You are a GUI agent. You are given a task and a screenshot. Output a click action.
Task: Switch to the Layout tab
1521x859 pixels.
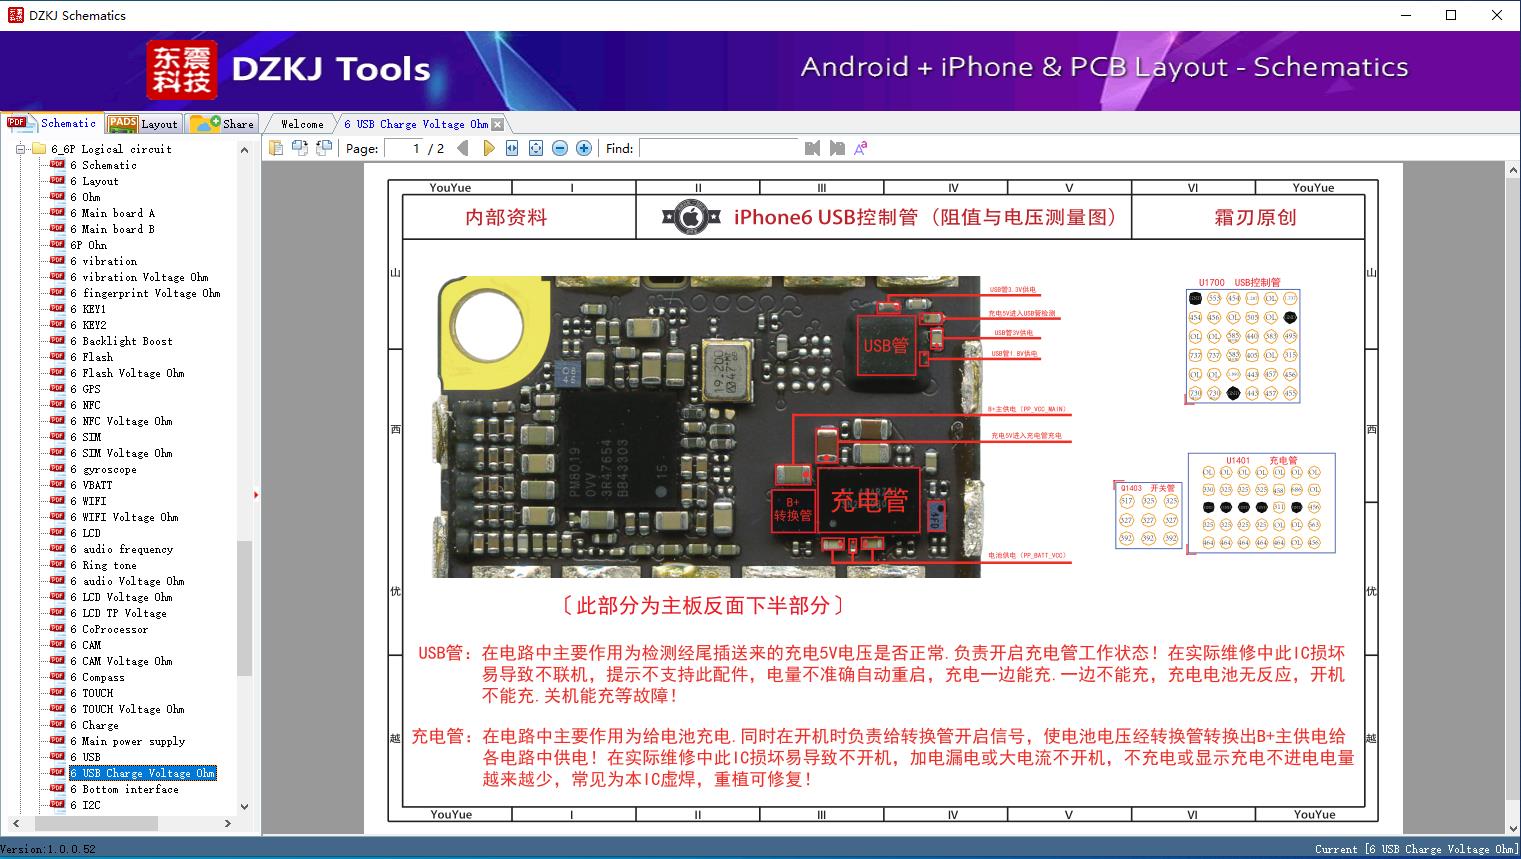143,124
